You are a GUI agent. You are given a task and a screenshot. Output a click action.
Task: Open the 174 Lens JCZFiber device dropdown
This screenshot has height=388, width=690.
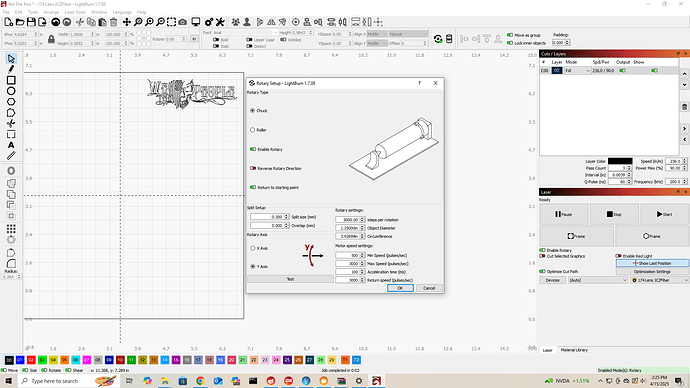click(660, 280)
